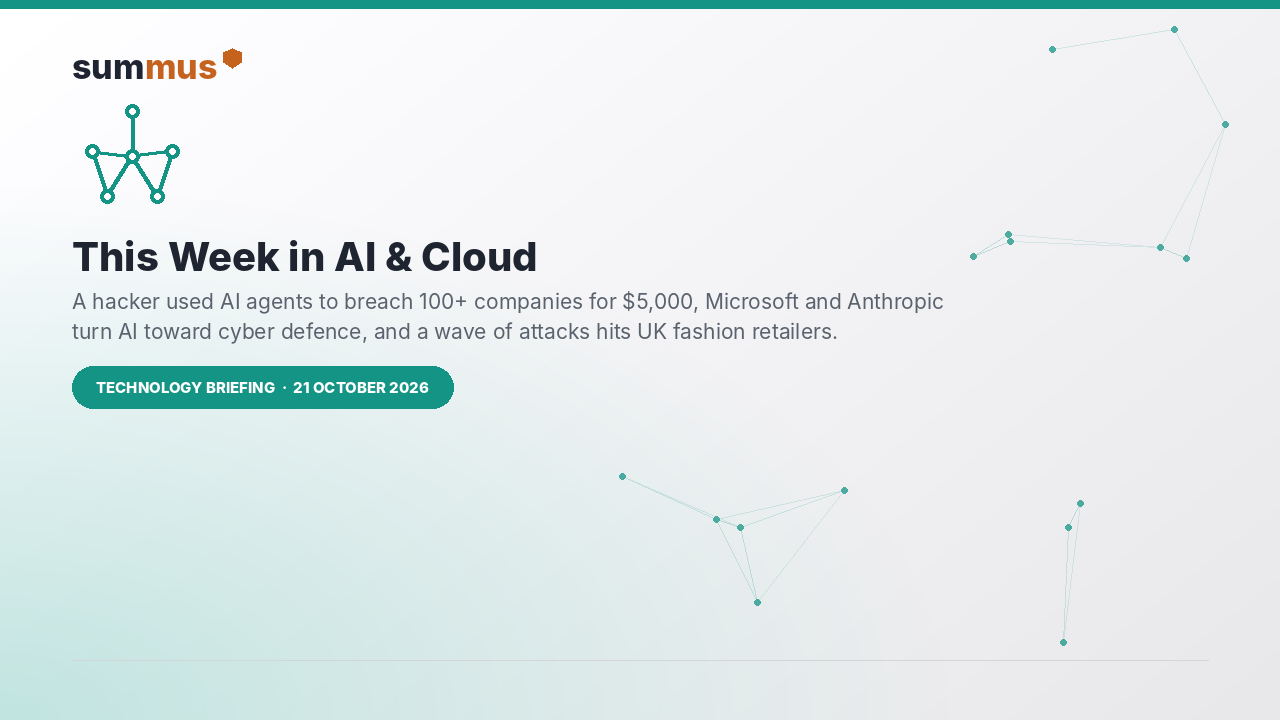Select the subtitle about hacker using AI agents

[x=508, y=316]
